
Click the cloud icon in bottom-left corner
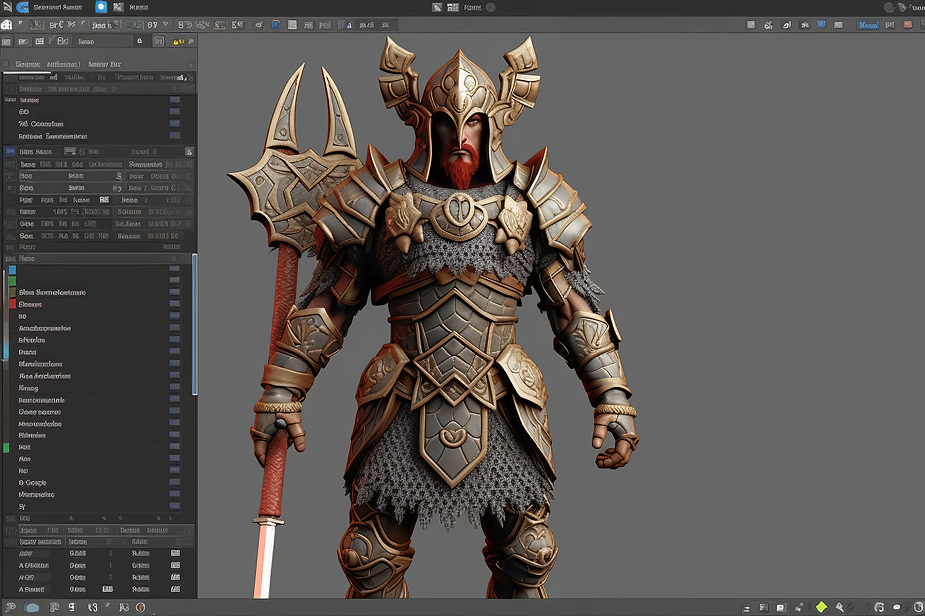coord(32,607)
